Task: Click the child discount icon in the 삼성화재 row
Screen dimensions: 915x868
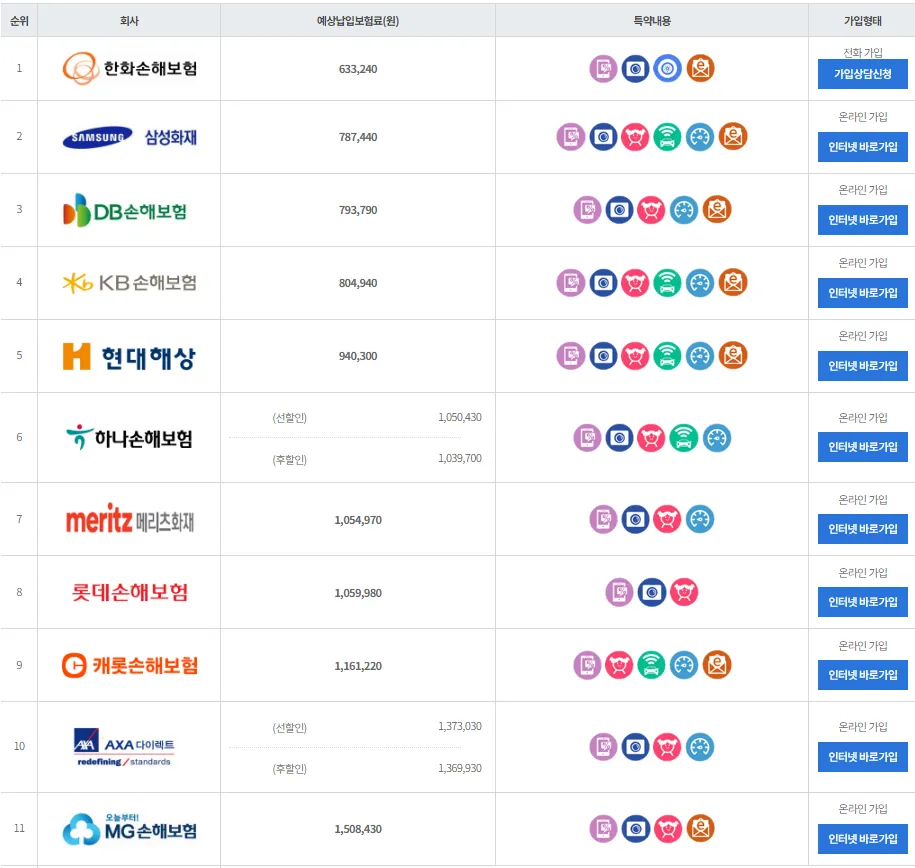Action: click(x=635, y=137)
